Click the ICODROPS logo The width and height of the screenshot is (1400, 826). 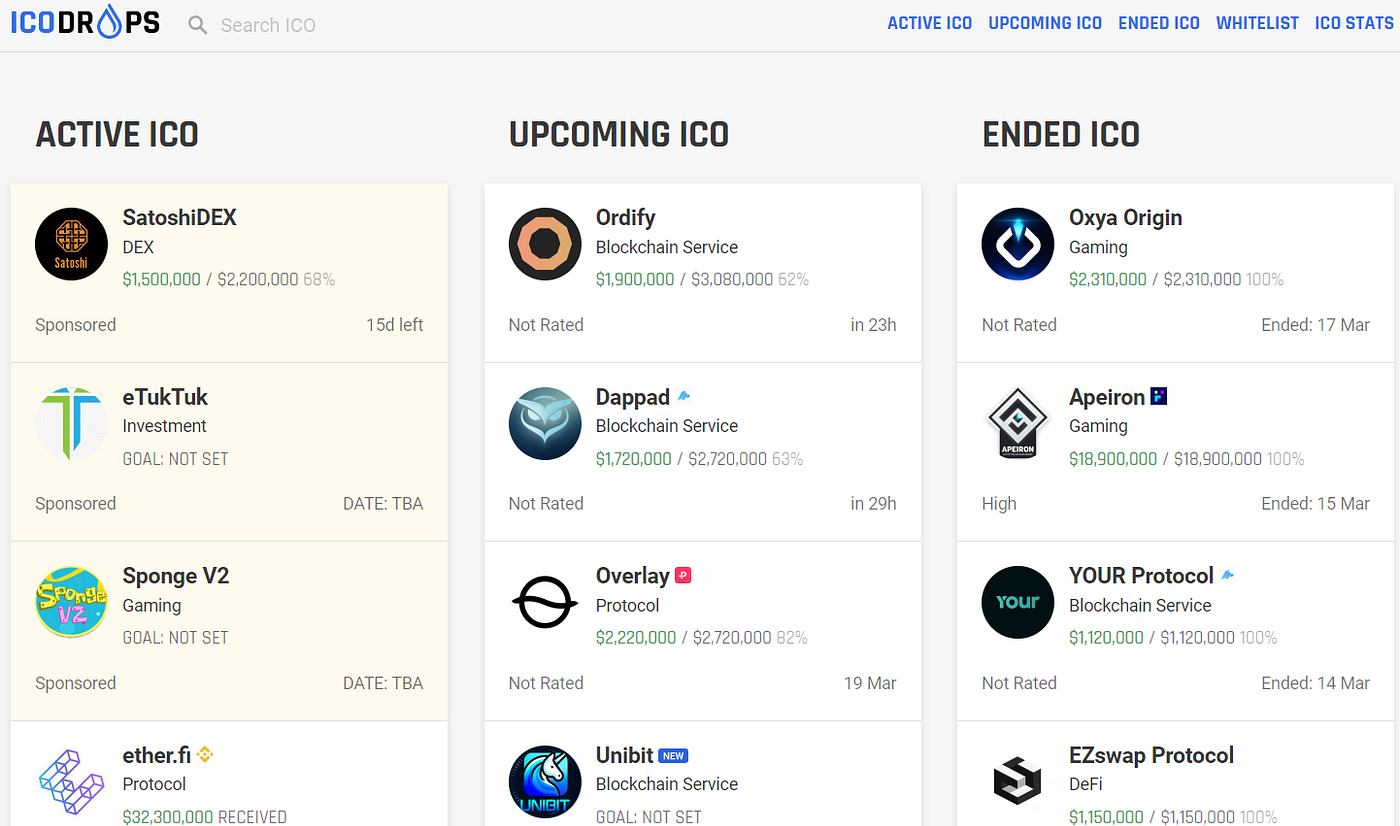point(85,23)
